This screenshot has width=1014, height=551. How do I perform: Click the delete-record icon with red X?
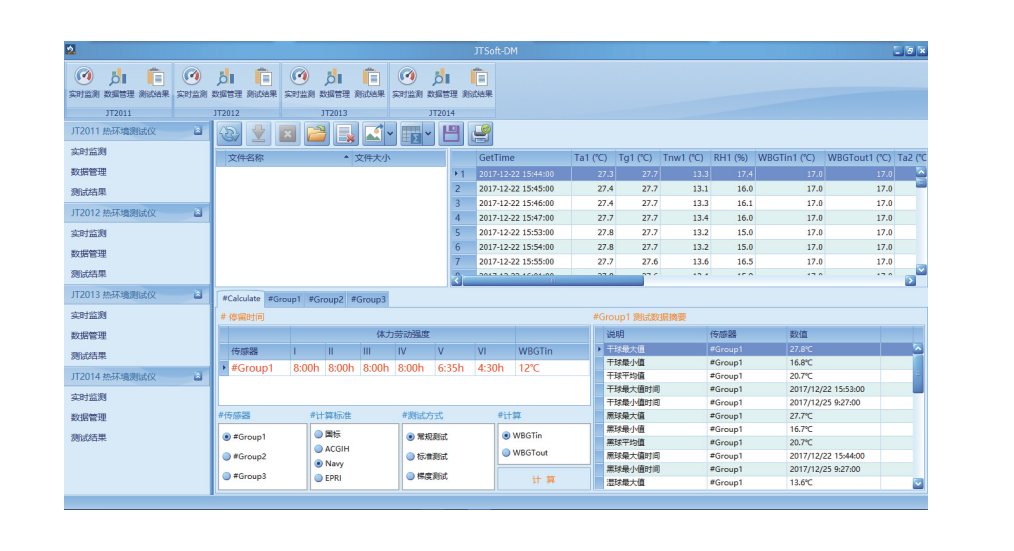346,134
